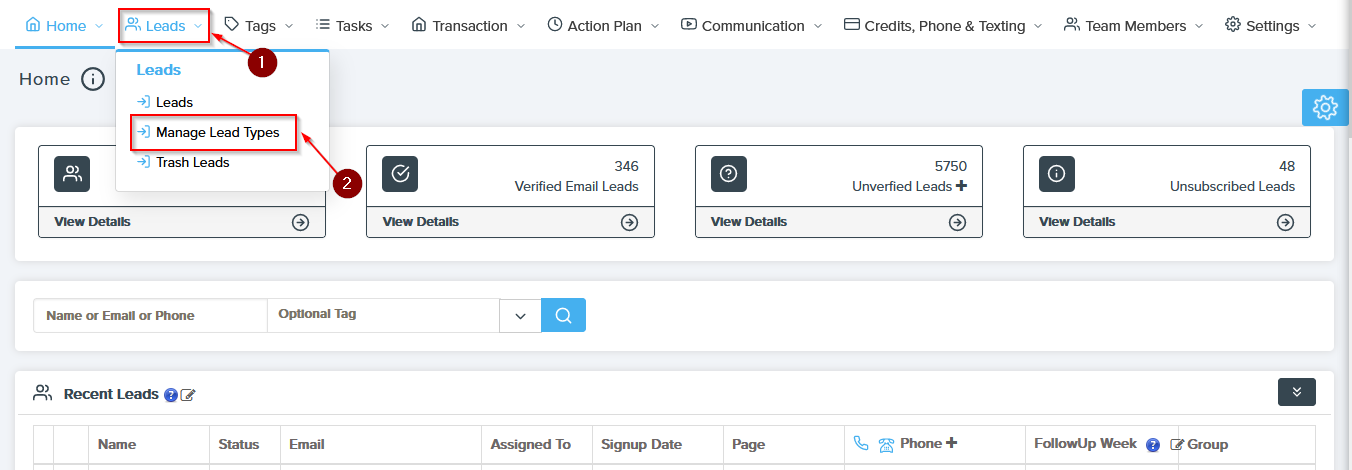
Task: Click the Name or Email or Phone field
Action: pyautogui.click(x=150, y=315)
